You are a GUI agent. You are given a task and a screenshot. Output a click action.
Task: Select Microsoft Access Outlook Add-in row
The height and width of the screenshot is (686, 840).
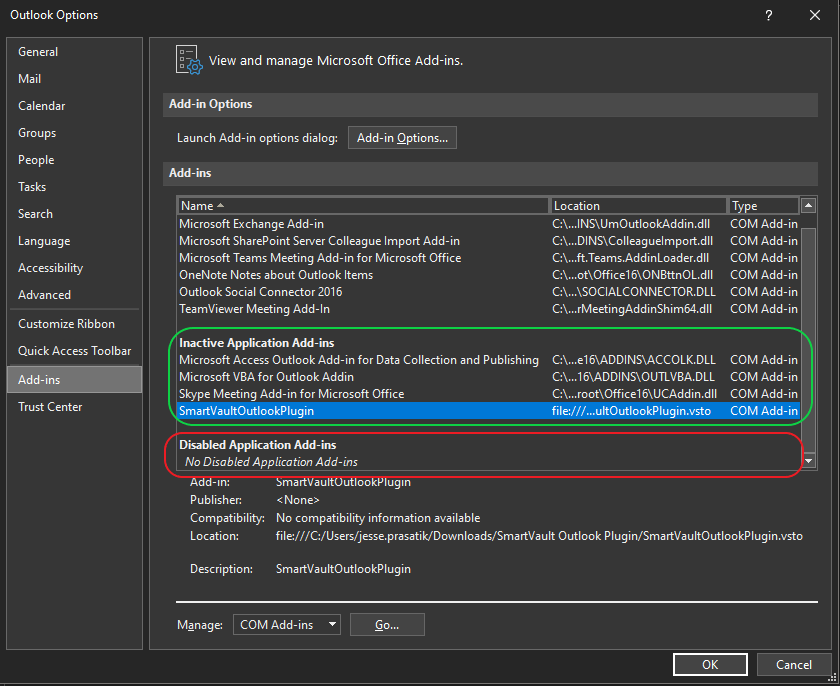tap(489, 360)
